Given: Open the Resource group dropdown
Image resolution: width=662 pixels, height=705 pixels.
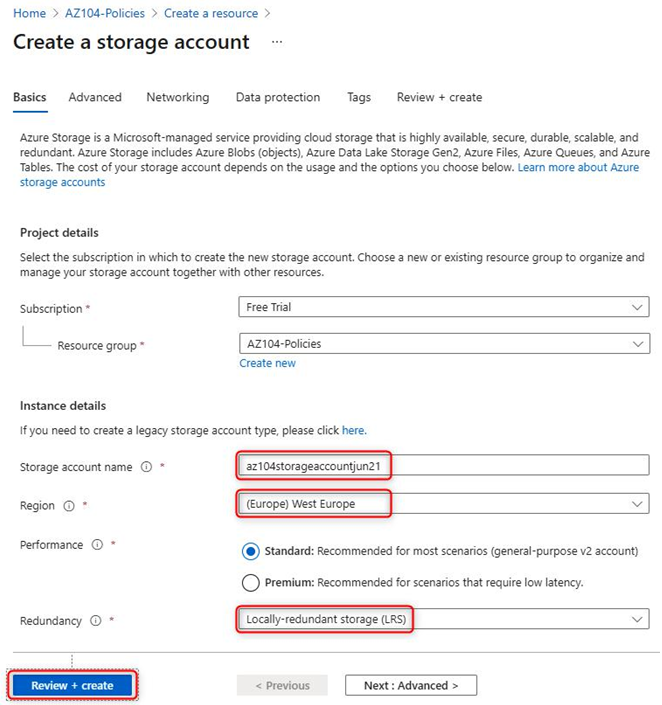Looking at the screenshot, I should coord(444,344).
